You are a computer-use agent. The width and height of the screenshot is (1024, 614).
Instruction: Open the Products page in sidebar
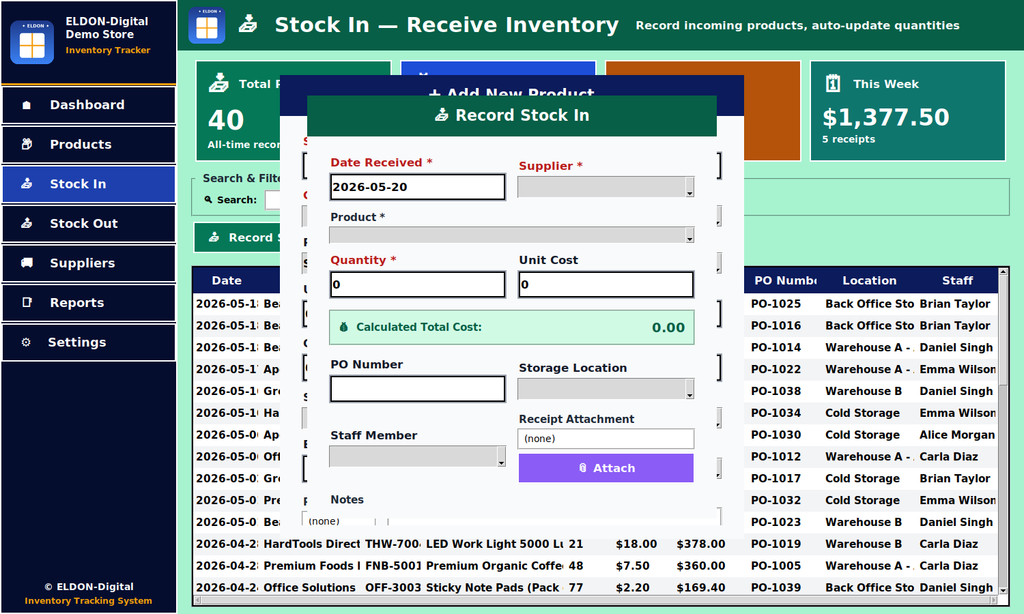pyautogui.click(x=88, y=144)
